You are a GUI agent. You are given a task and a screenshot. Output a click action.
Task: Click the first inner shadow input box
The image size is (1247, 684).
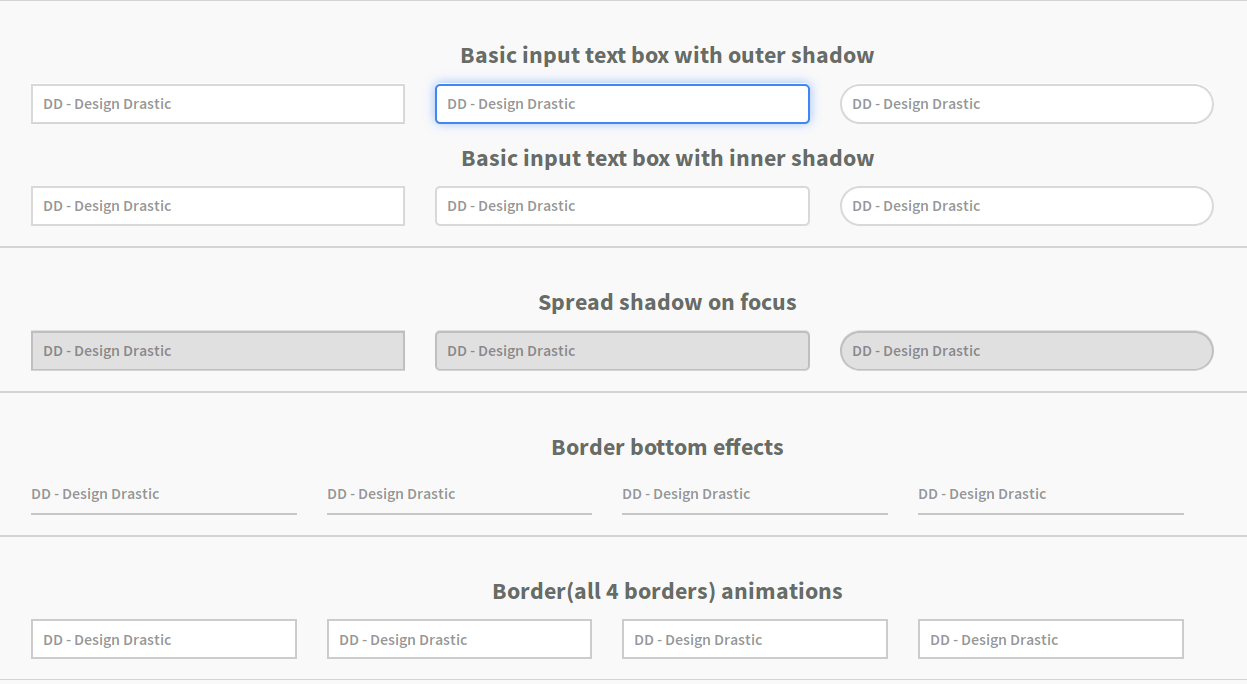[217, 206]
